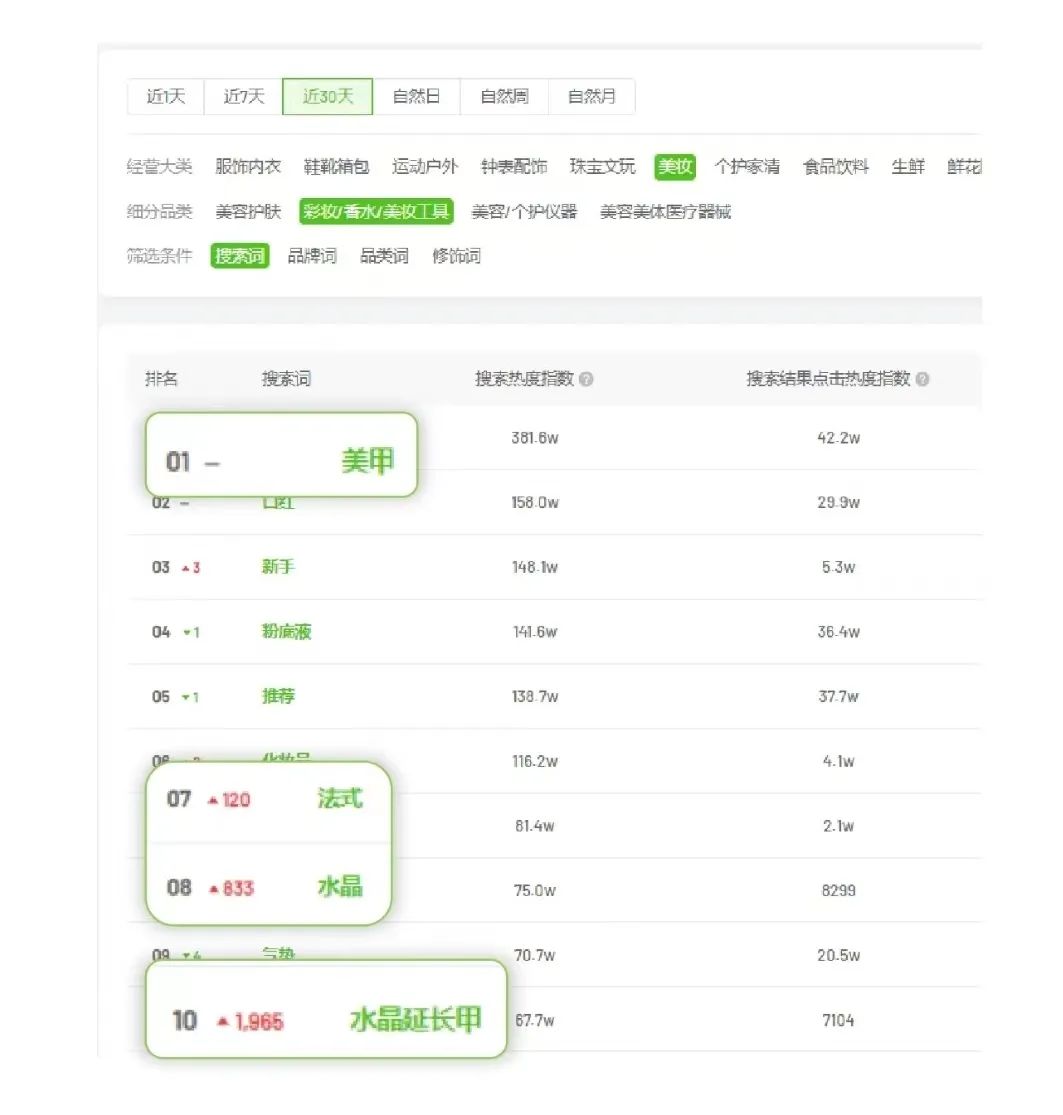Click the 搜索结果点击热度指数 column header
This screenshot has height=1115, width=1063.
coord(828,378)
